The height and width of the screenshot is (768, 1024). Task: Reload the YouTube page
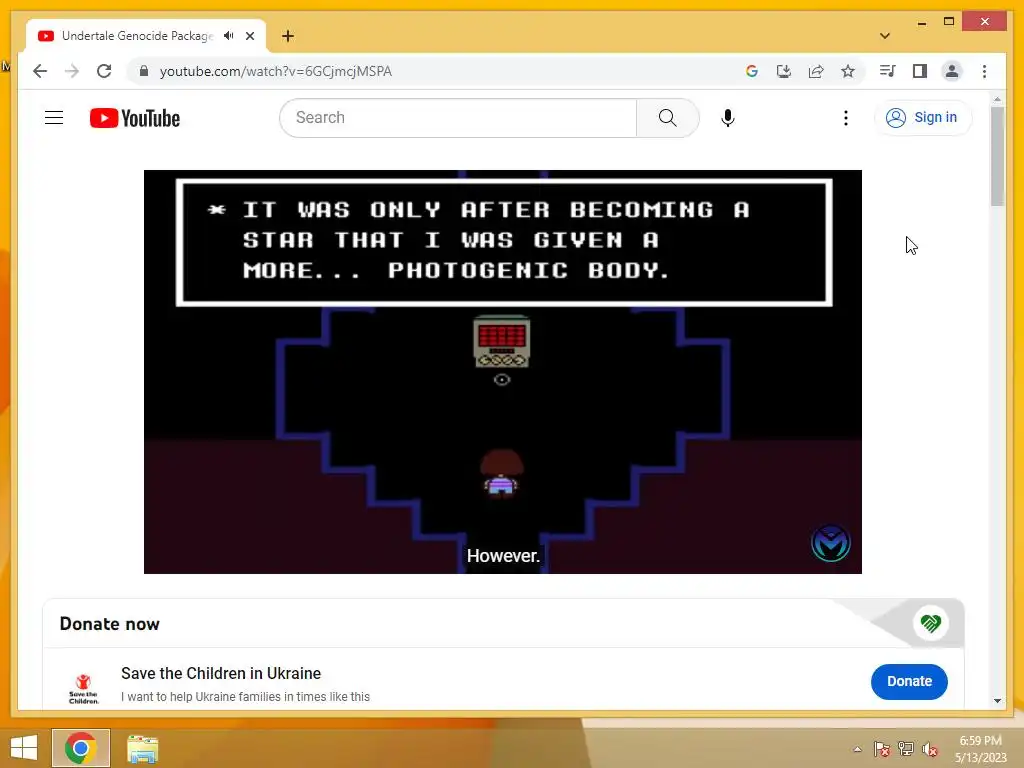[x=104, y=71]
